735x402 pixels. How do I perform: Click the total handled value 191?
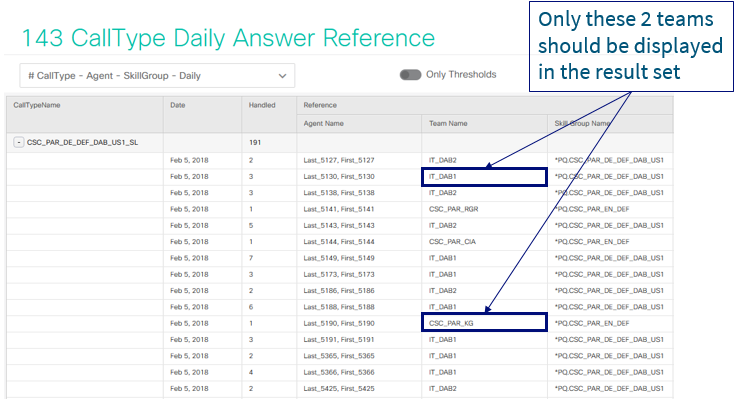[255, 142]
